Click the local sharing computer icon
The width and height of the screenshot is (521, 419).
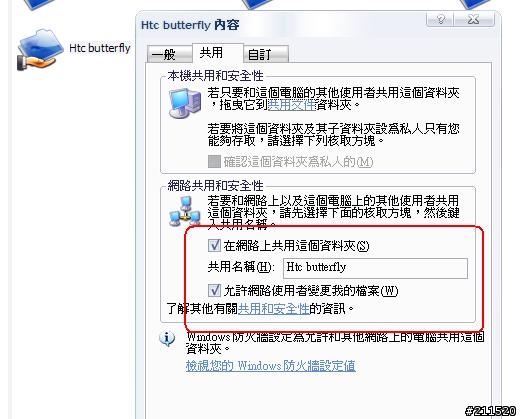185,103
